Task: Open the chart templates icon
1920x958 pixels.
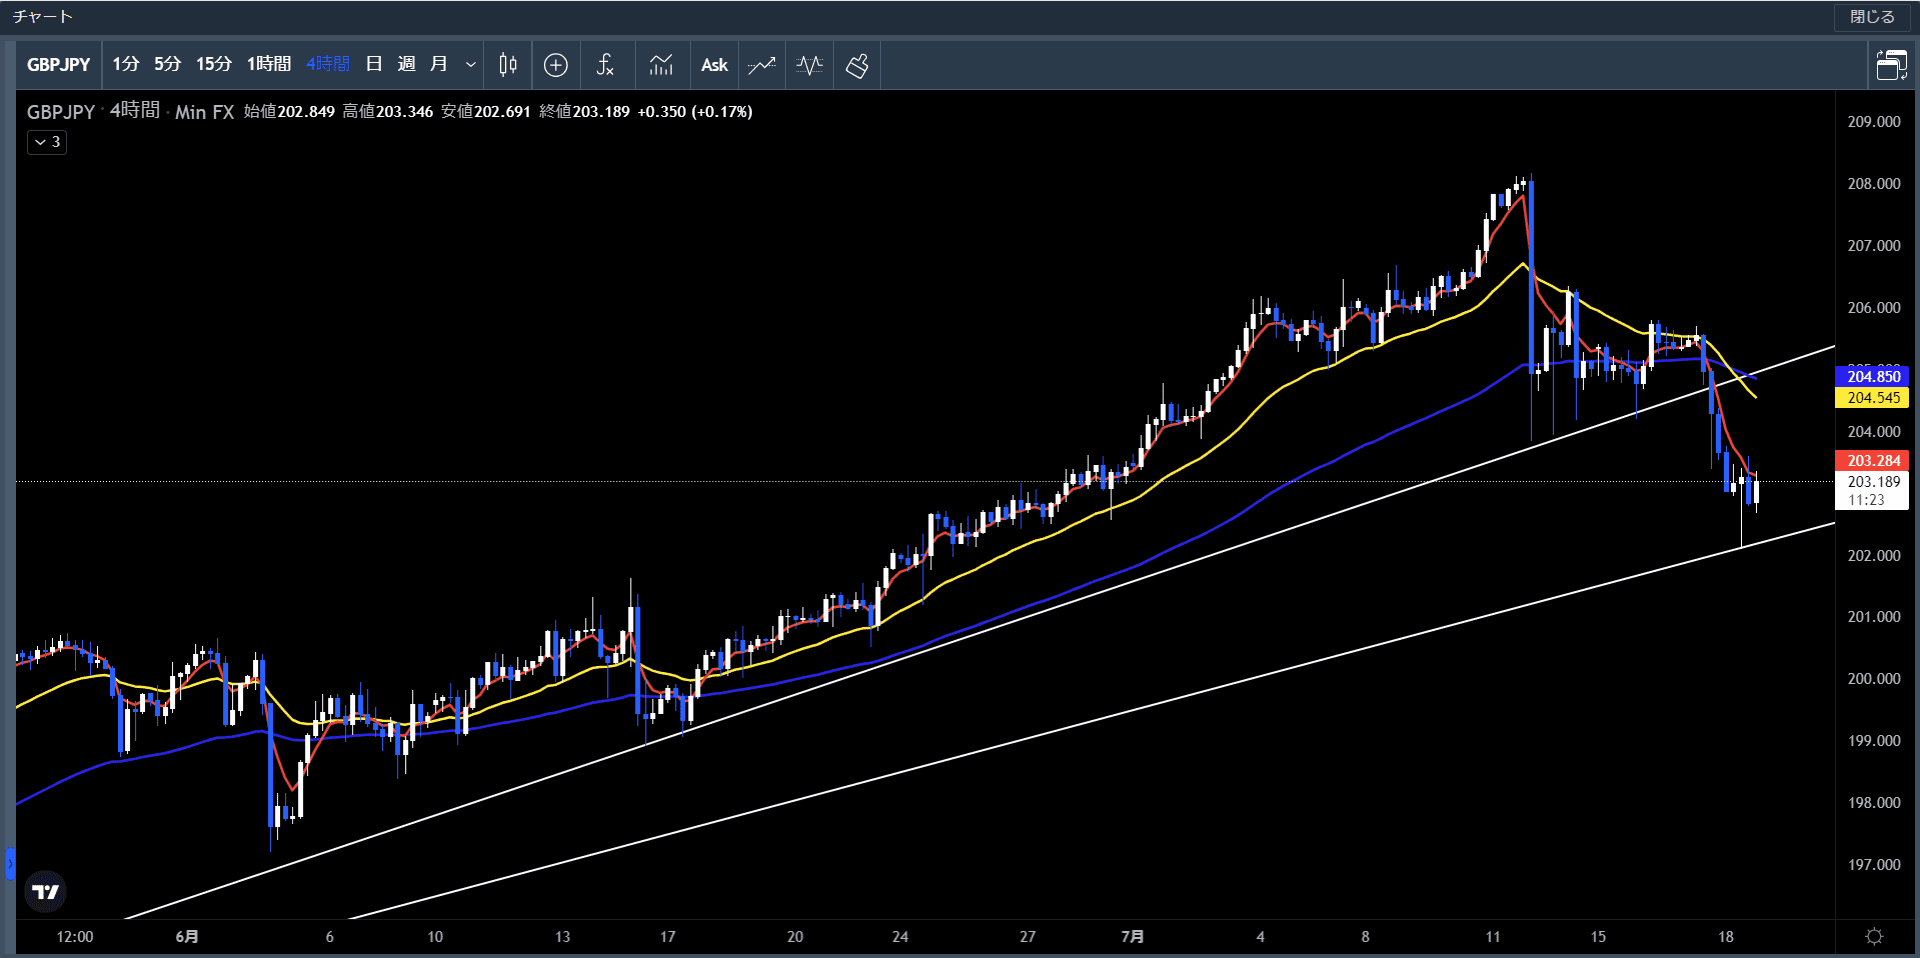Action: [661, 65]
